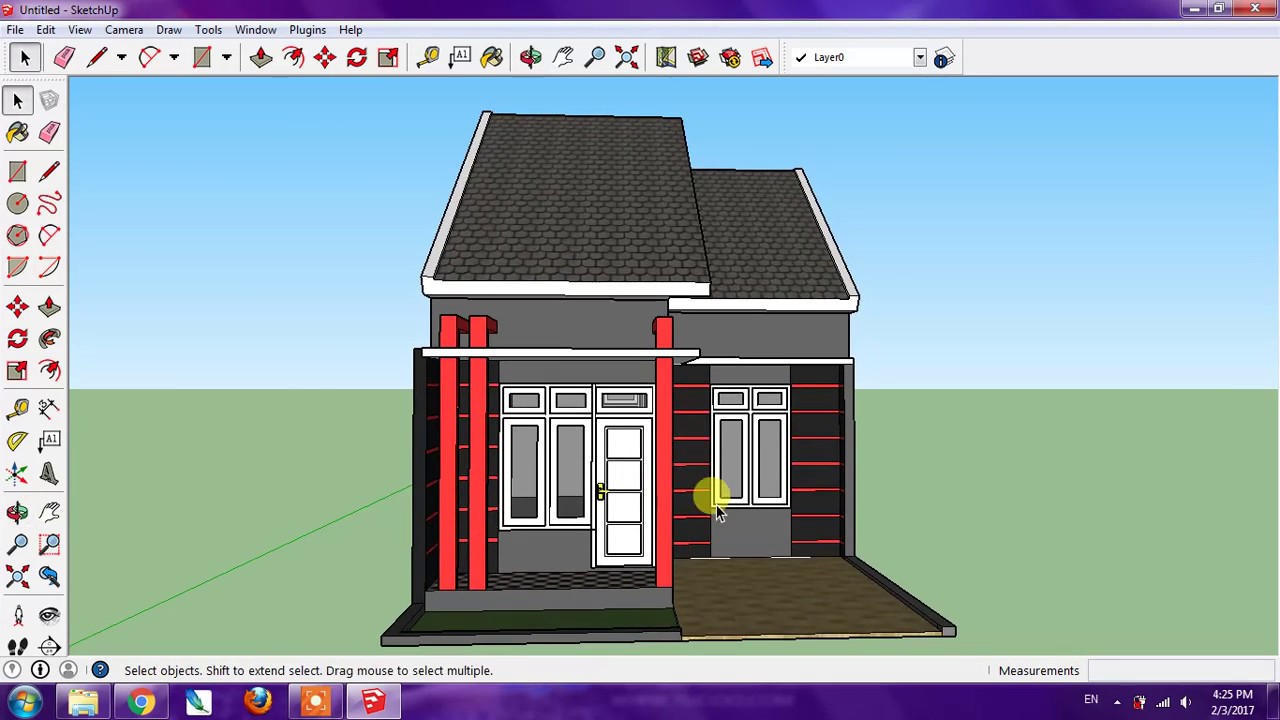Click the Share Model icon

730,57
